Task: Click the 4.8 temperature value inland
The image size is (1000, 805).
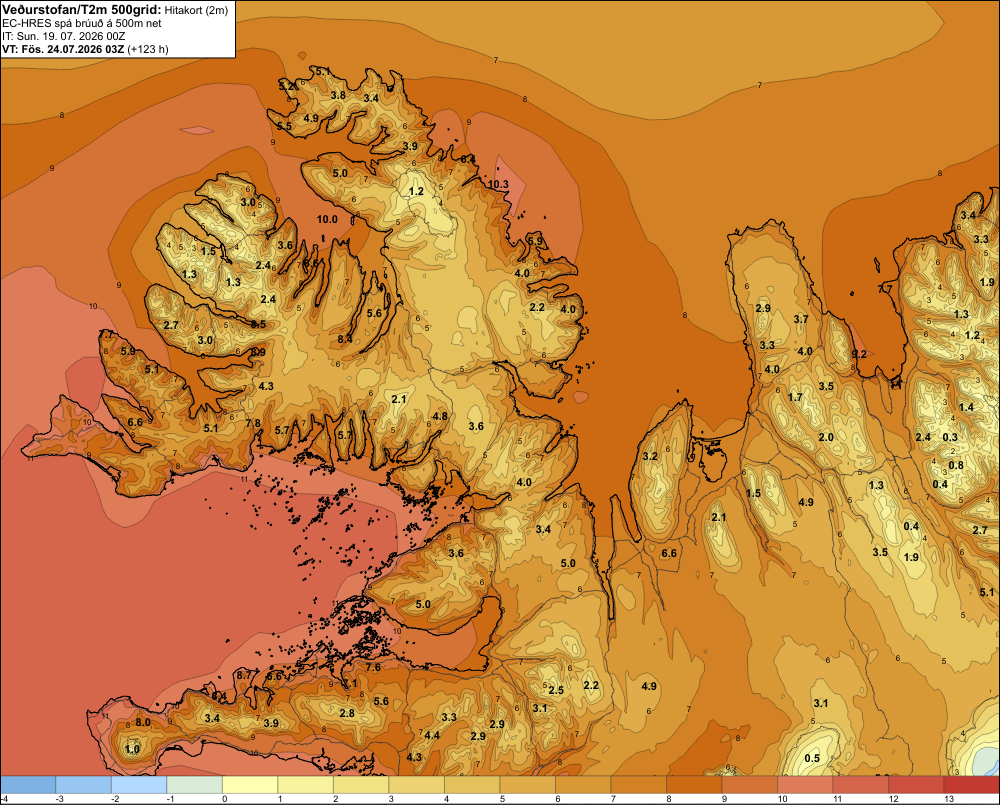Action: pyautogui.click(x=439, y=417)
